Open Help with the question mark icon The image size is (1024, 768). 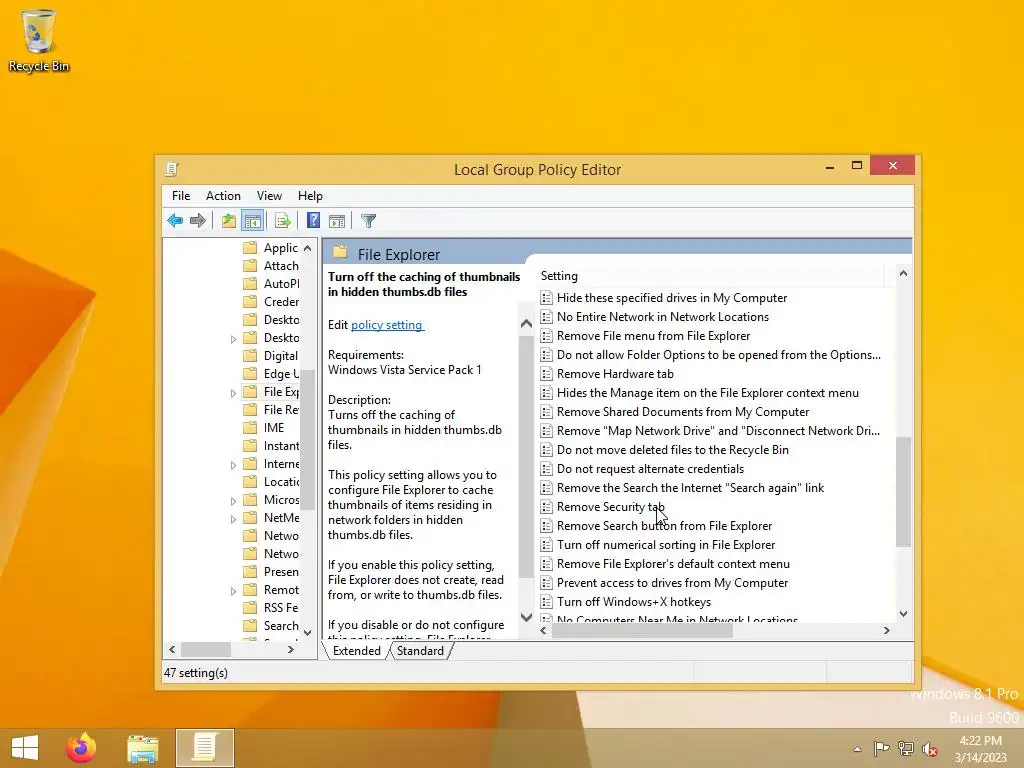pos(313,221)
